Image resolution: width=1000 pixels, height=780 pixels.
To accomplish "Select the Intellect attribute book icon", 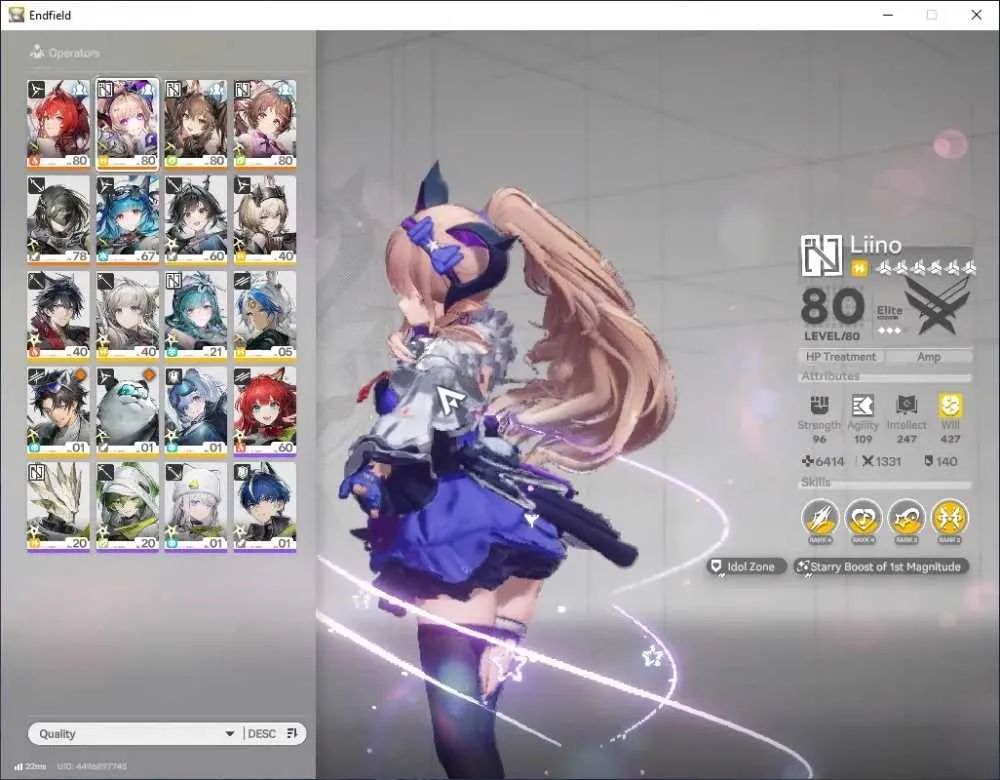I will point(906,405).
